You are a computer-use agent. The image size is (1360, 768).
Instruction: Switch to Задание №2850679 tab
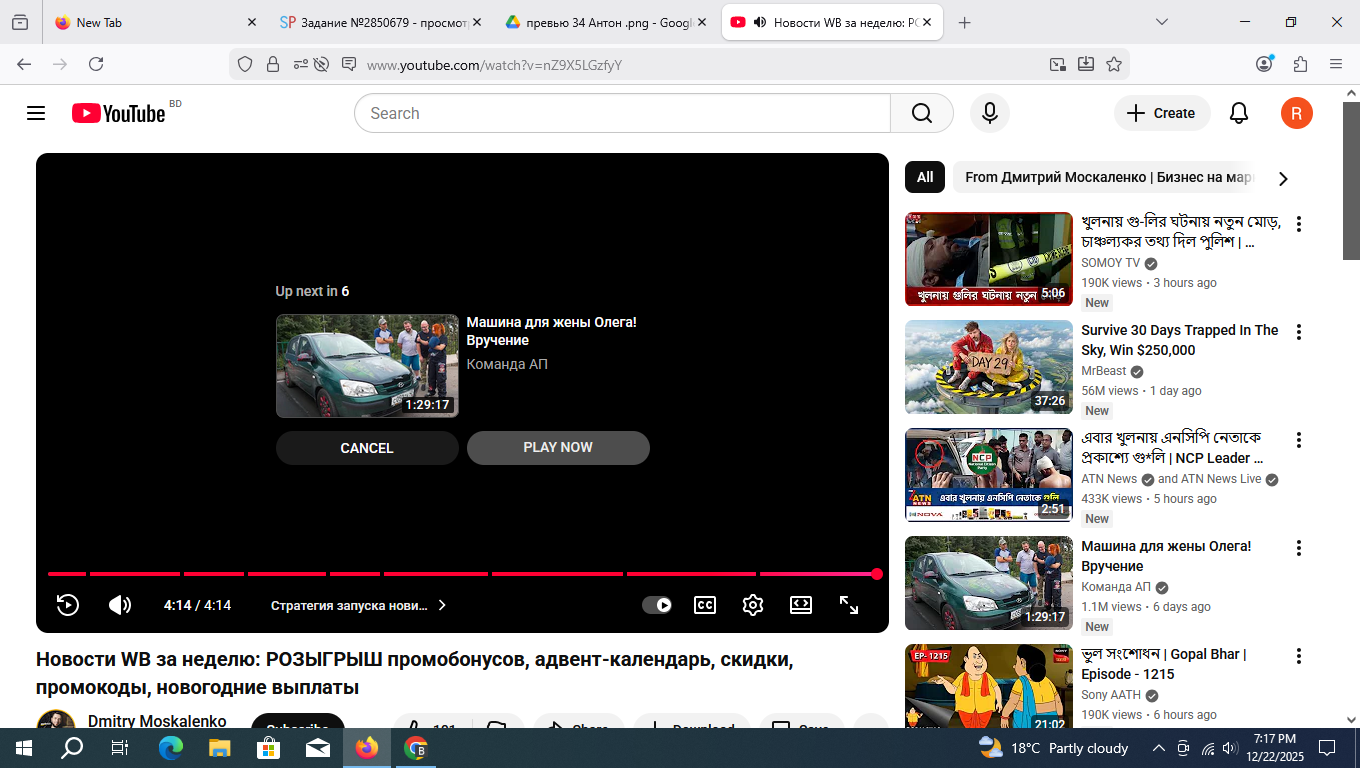[380, 22]
